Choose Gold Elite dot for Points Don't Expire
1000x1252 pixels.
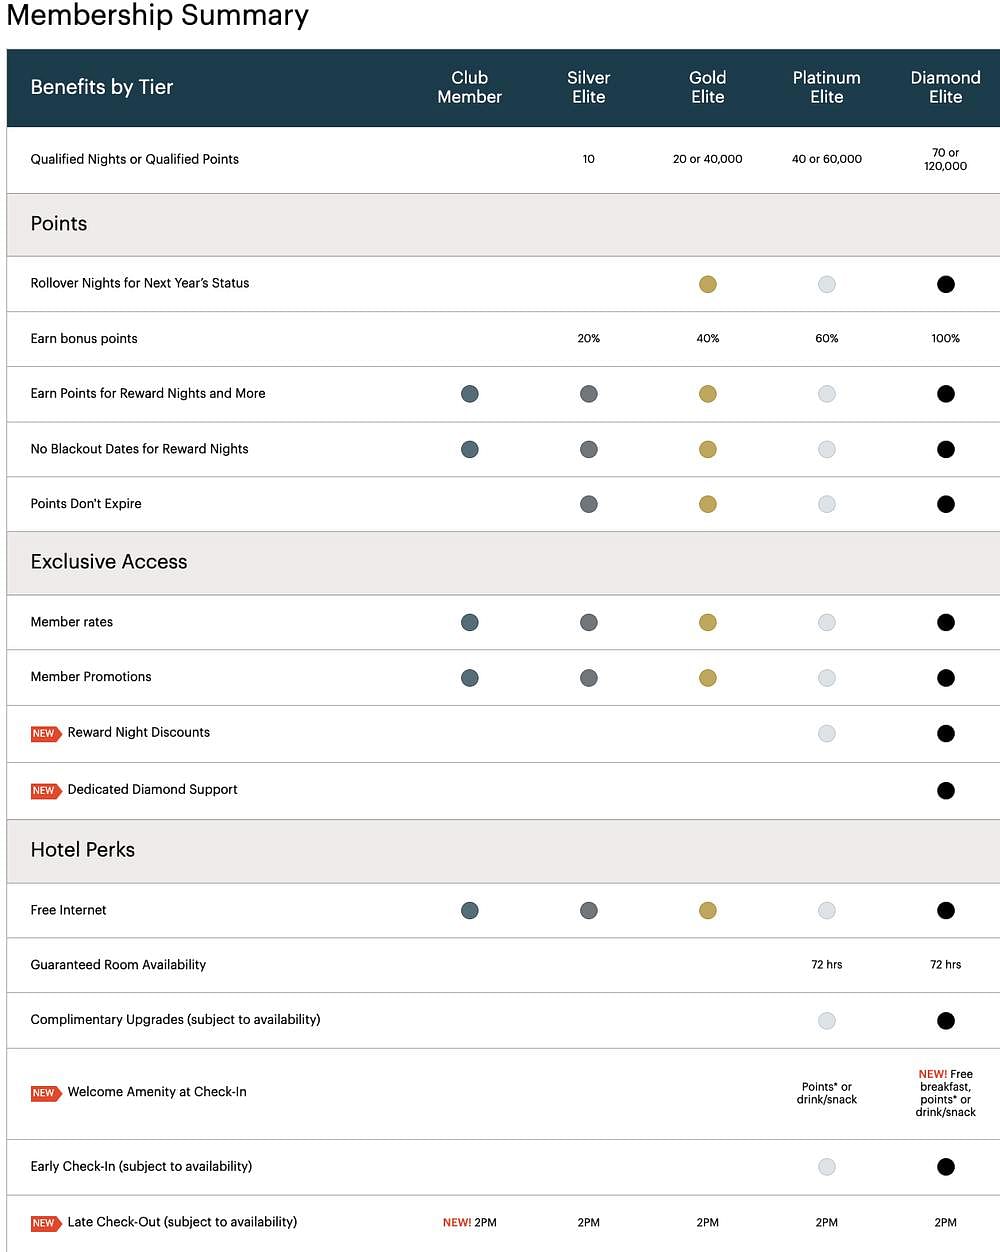coord(708,504)
